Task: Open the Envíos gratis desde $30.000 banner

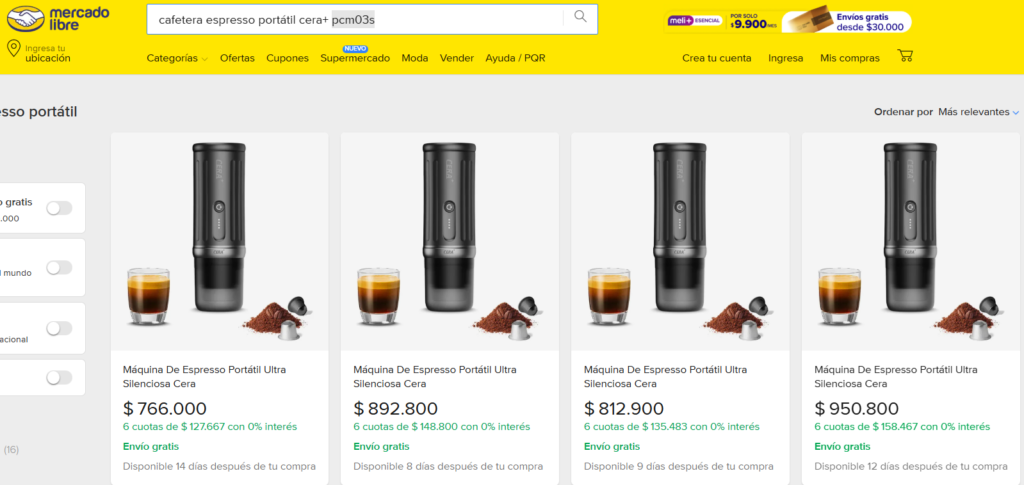Action: 846,21
